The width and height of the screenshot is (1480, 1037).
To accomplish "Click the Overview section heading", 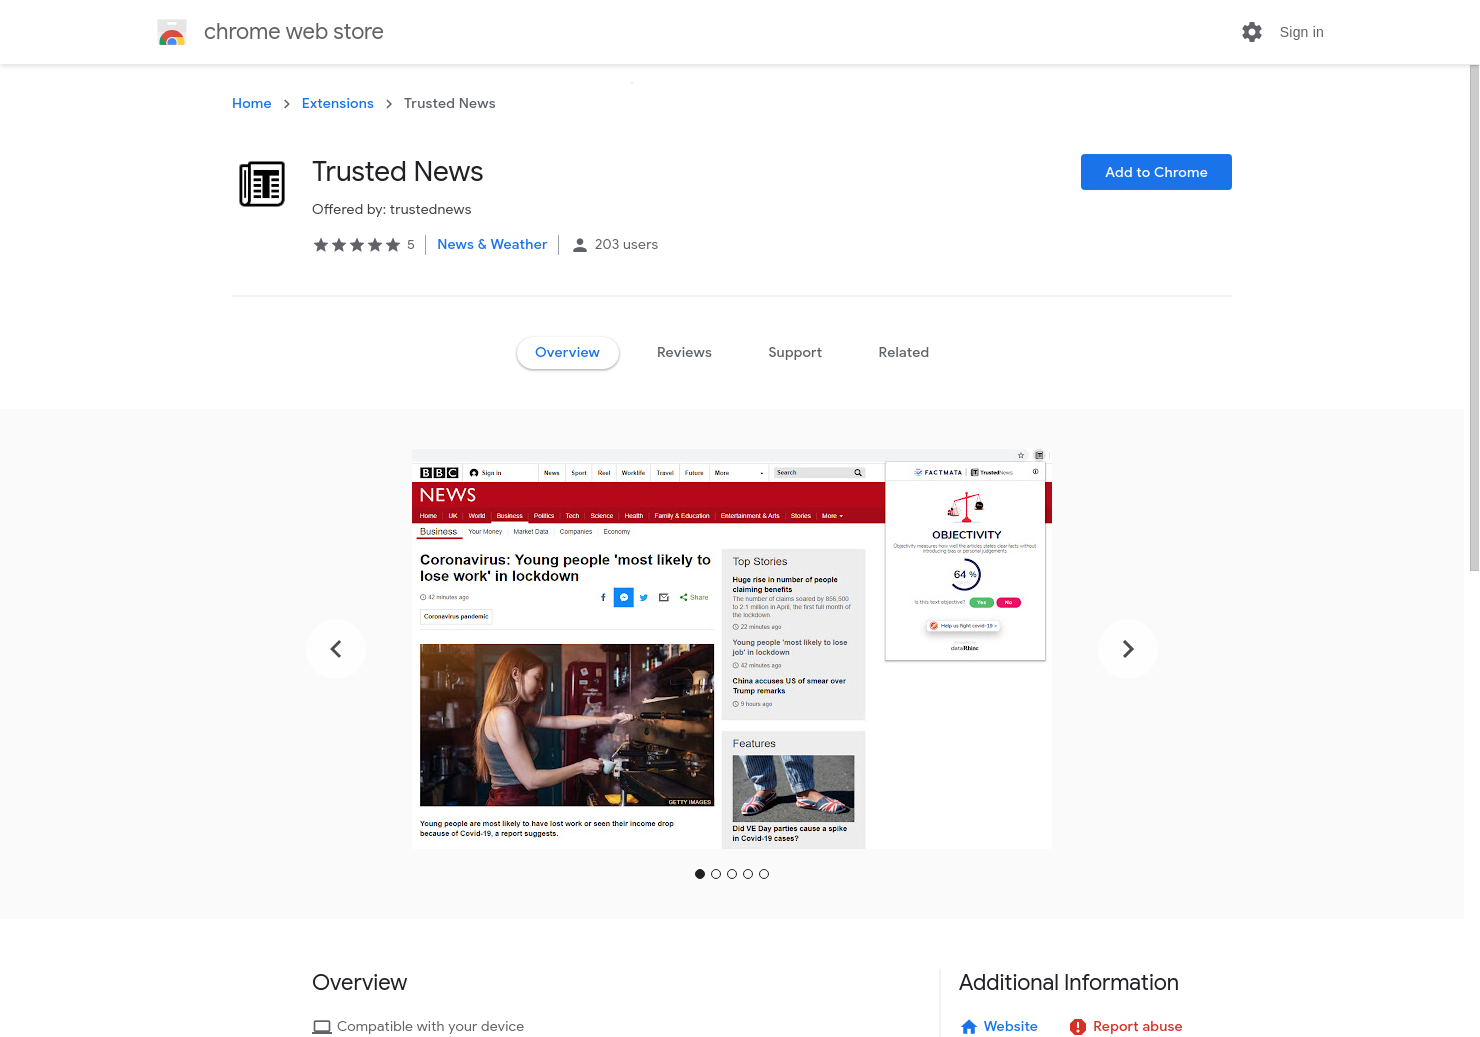I will coord(360,982).
